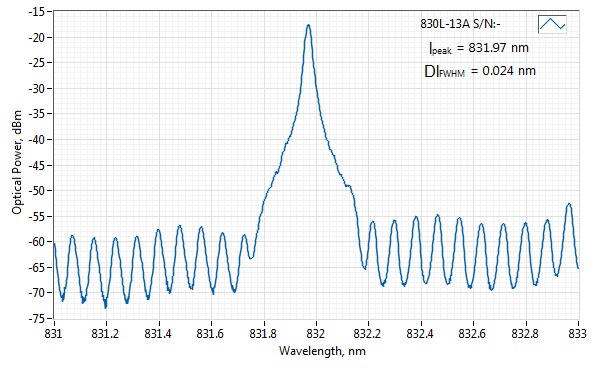This screenshot has width=599, height=370.
Task: Click the main spectral peak near -18 dBm
Action: pos(308,26)
